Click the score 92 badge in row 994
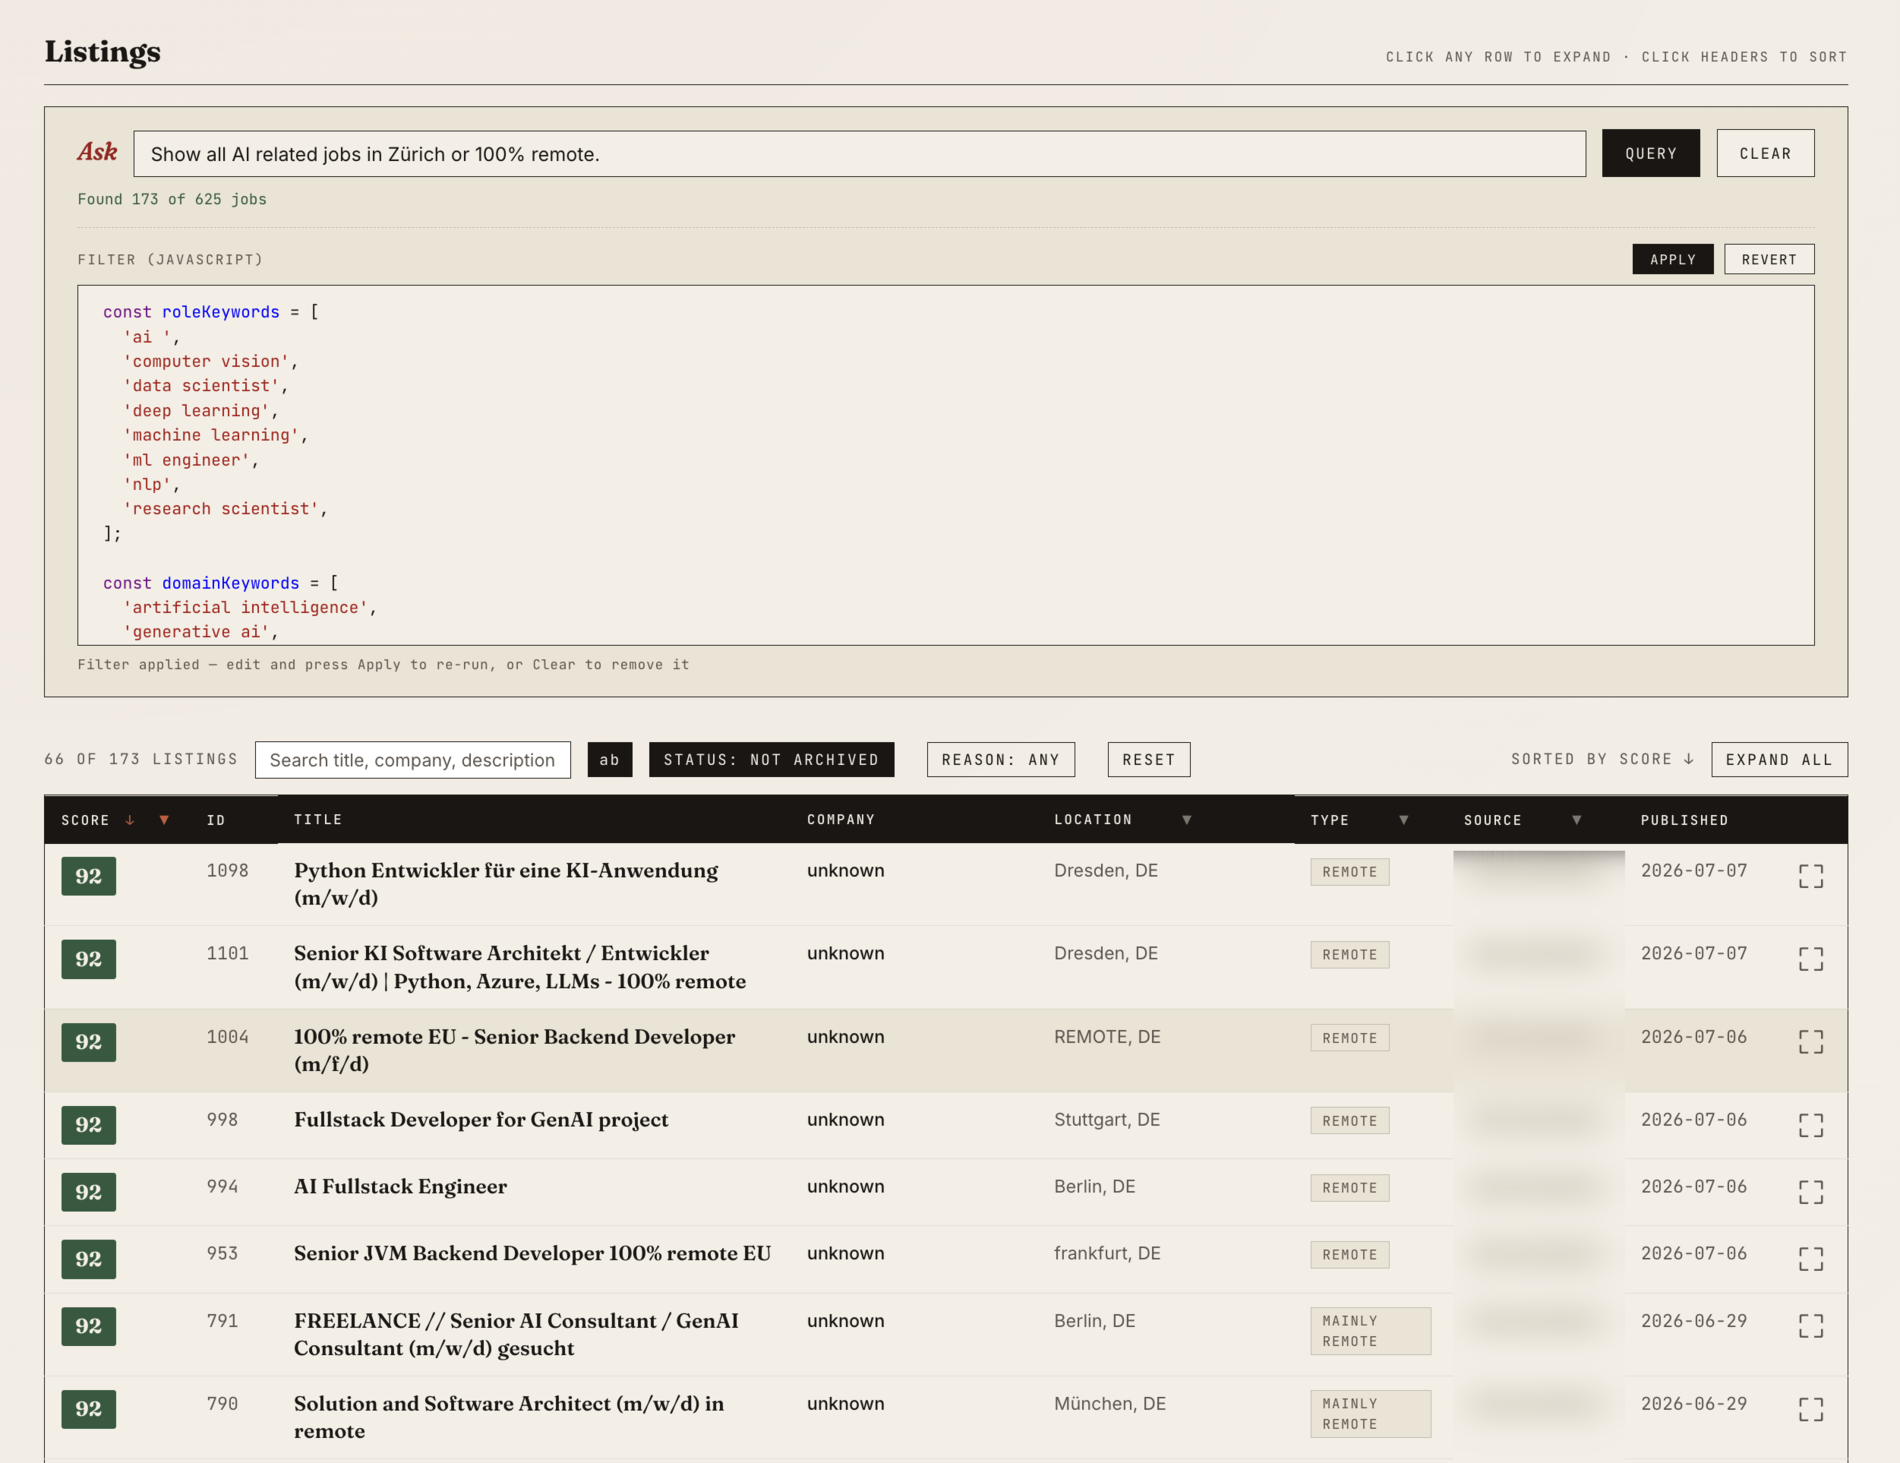 88,1192
